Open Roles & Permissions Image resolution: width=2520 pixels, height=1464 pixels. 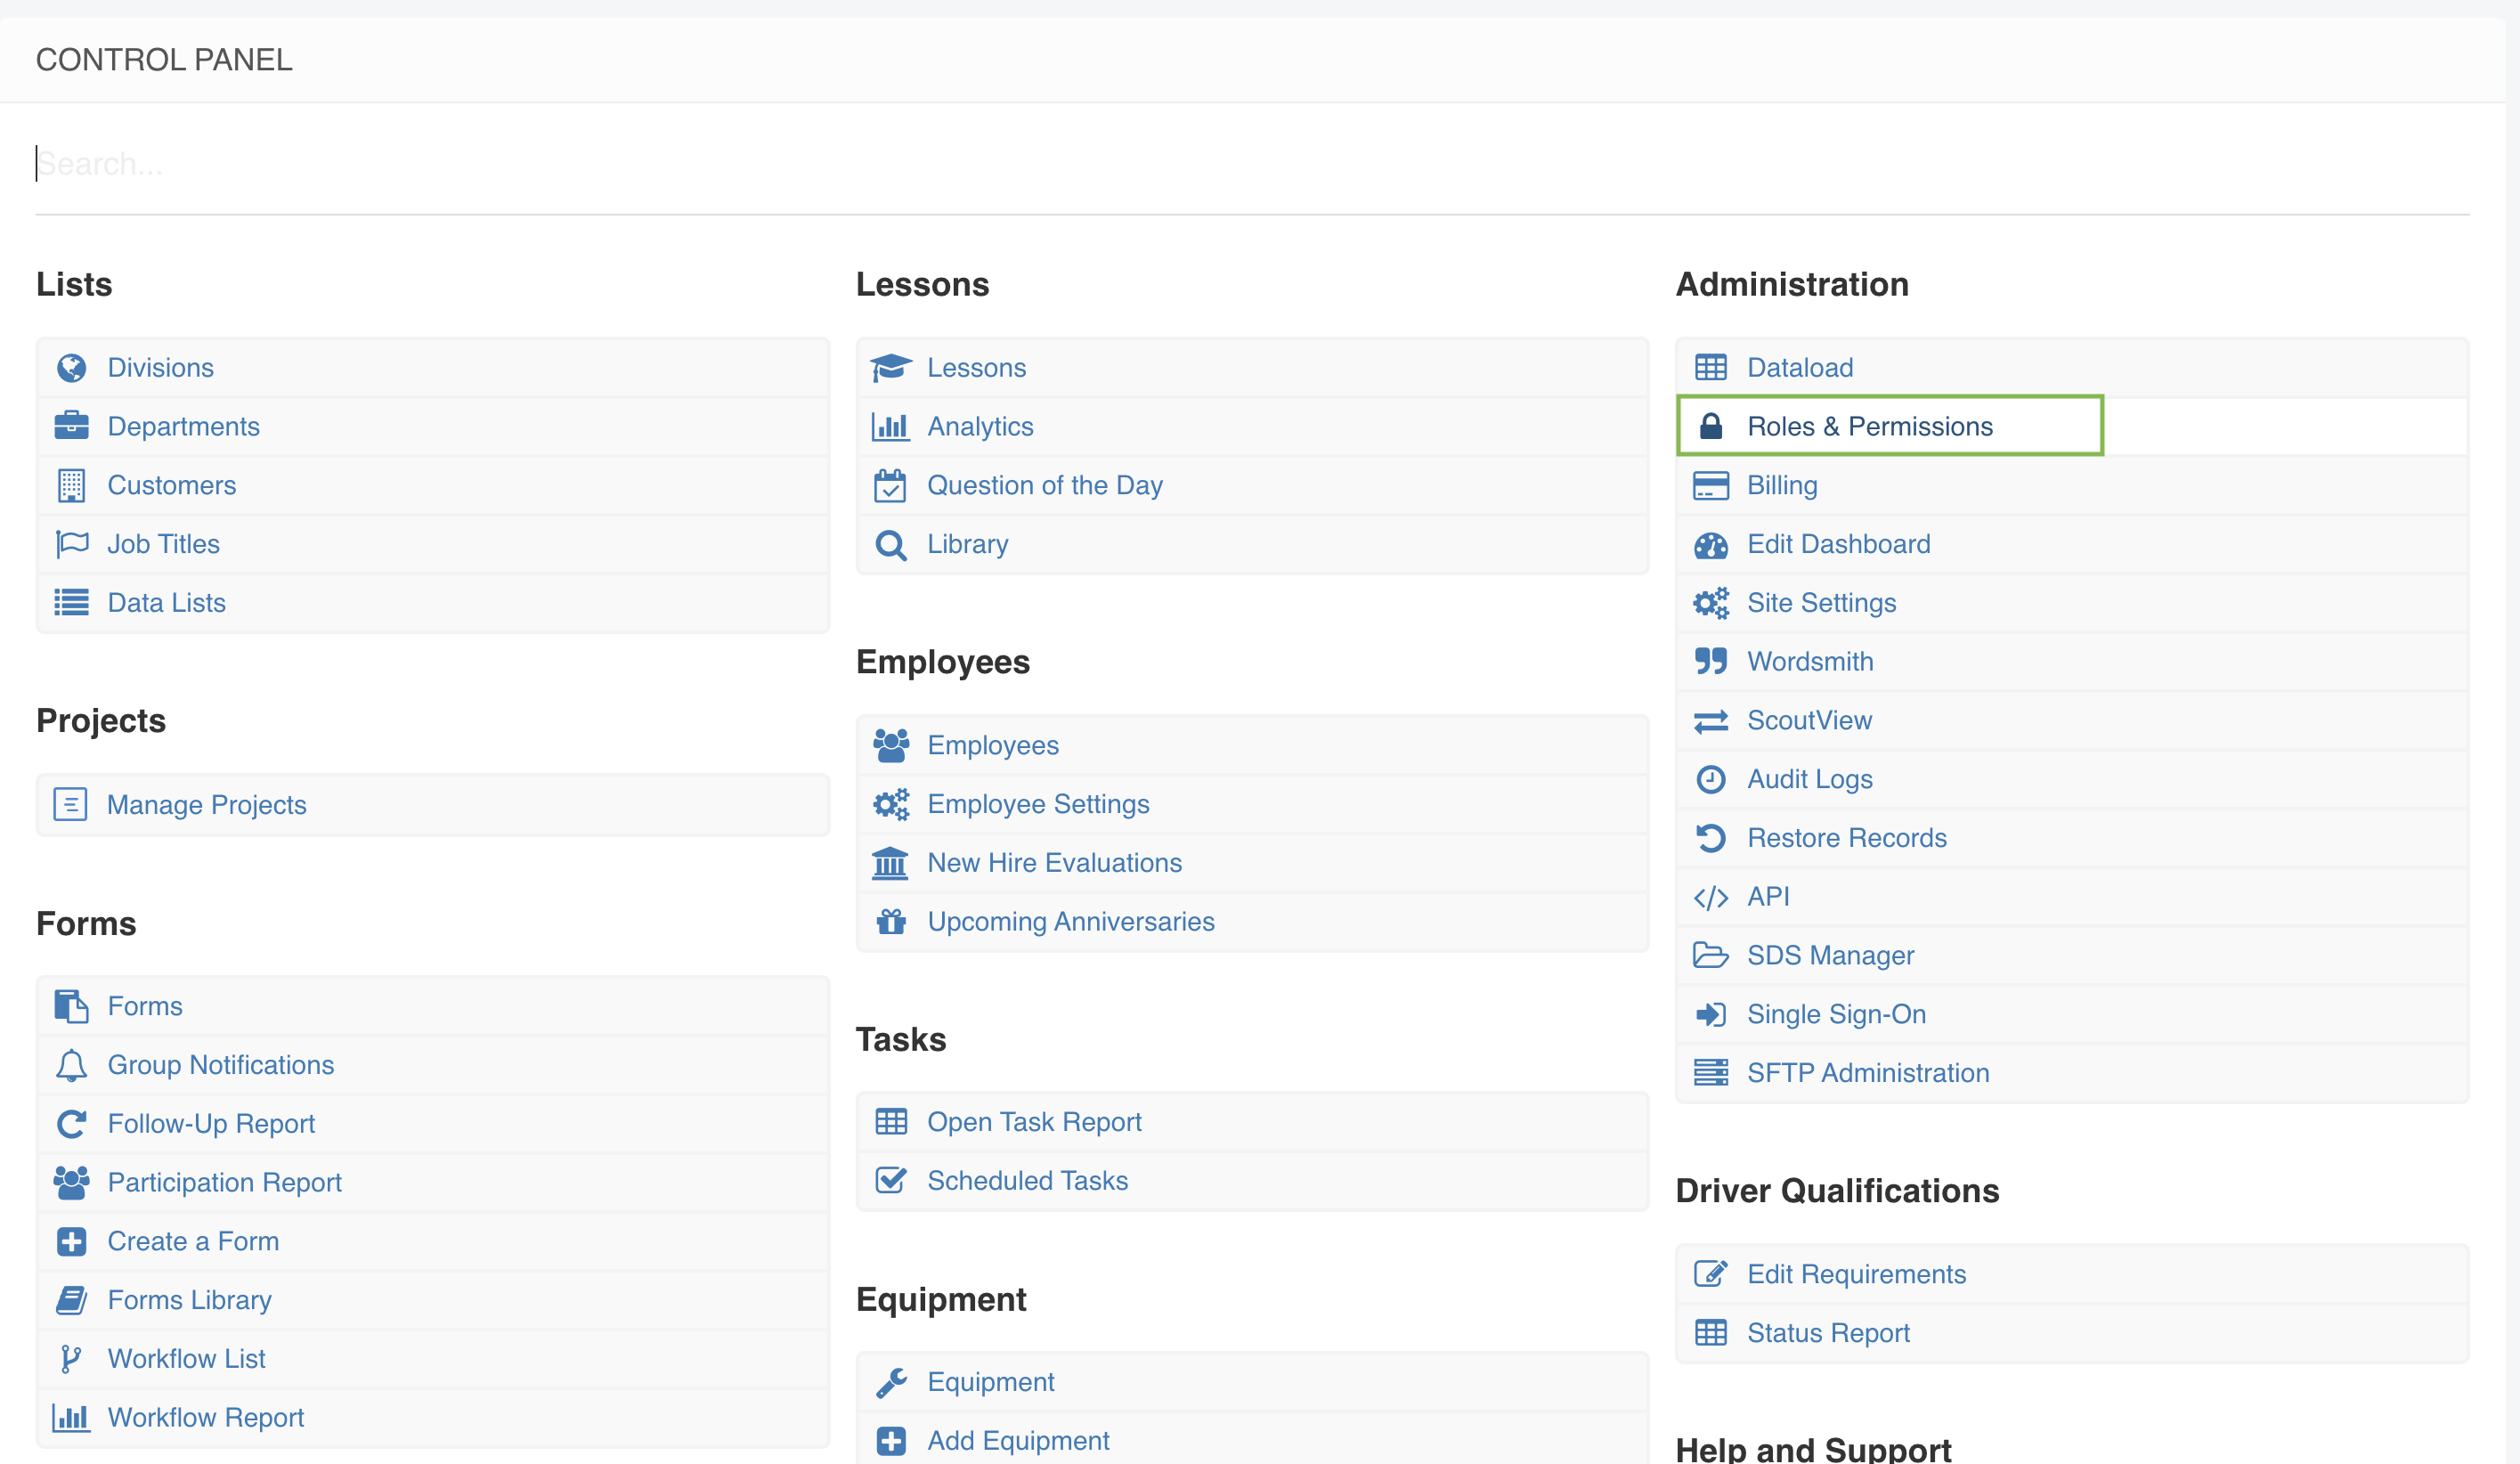(x=1870, y=426)
